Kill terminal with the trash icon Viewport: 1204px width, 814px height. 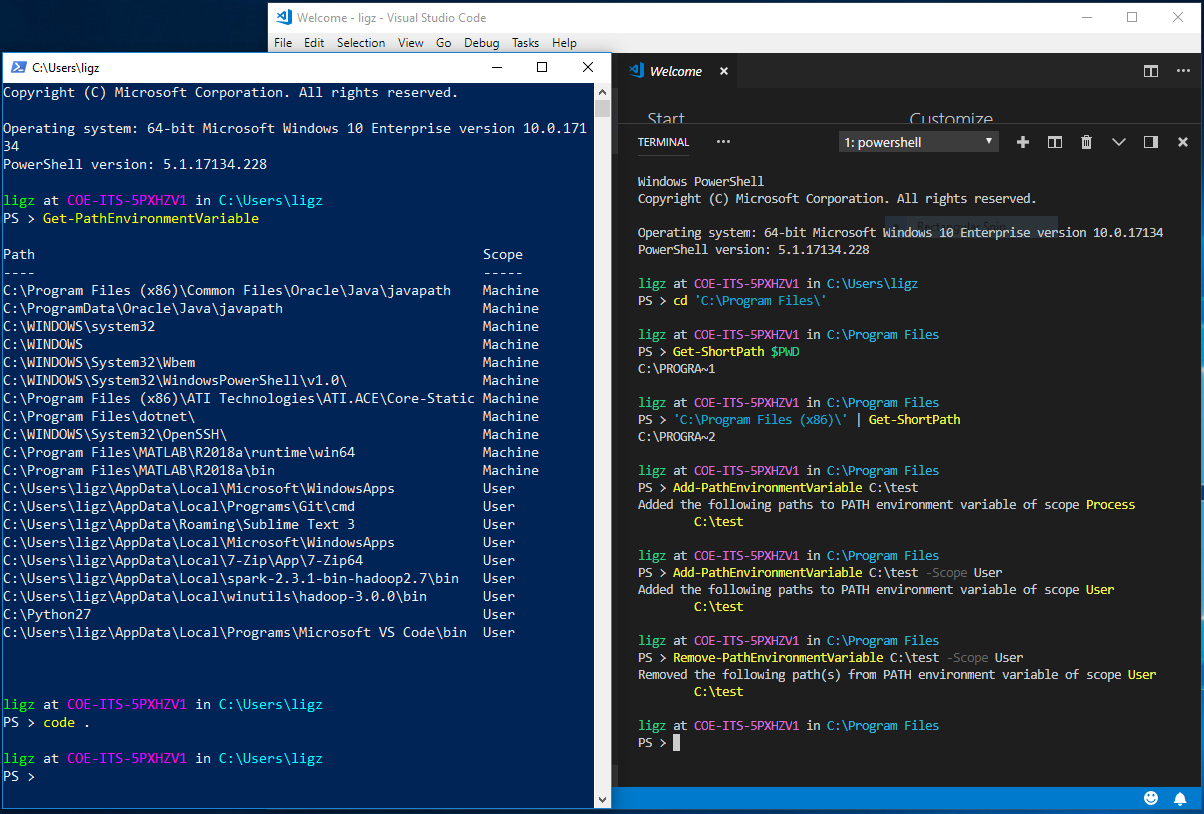click(1086, 142)
